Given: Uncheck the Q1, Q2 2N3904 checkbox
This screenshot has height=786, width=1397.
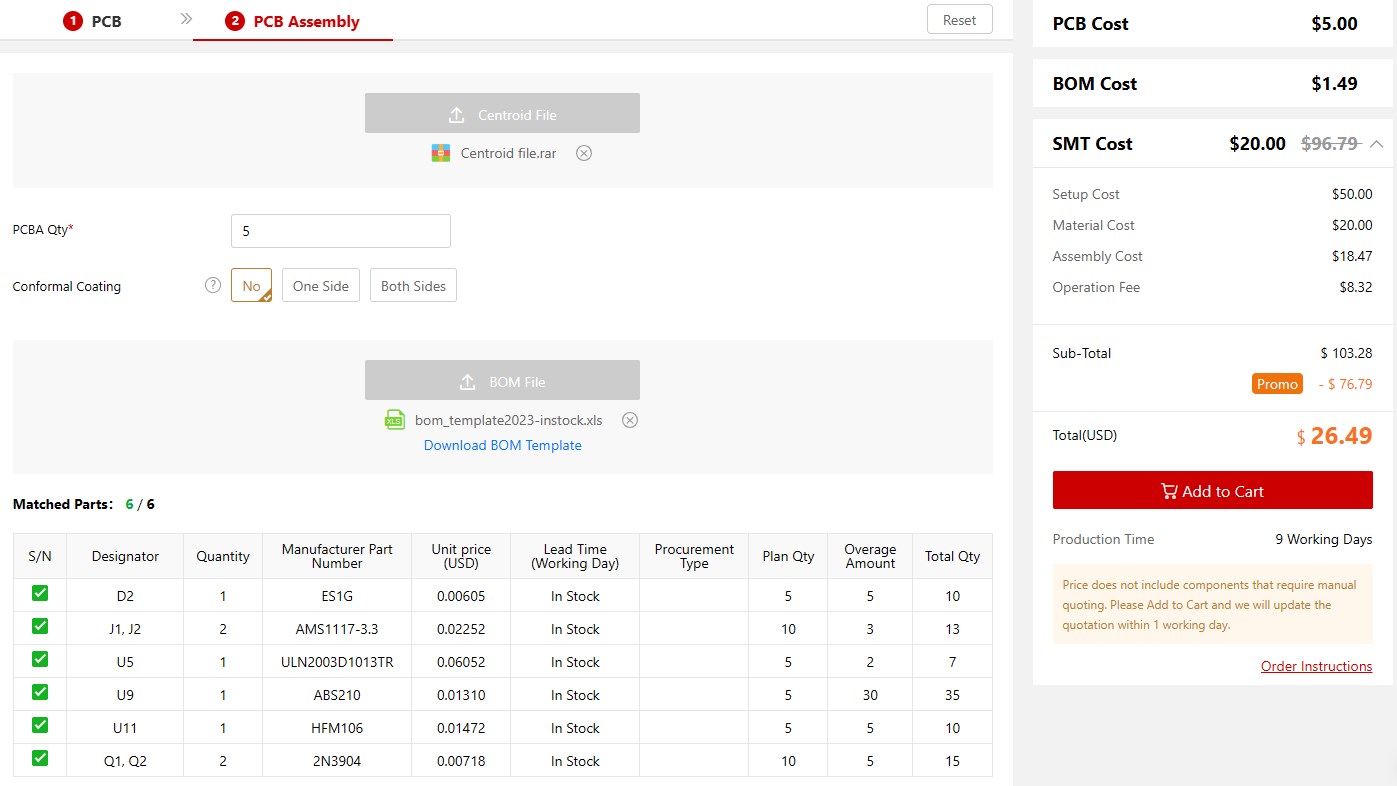Looking at the screenshot, I should (40, 759).
